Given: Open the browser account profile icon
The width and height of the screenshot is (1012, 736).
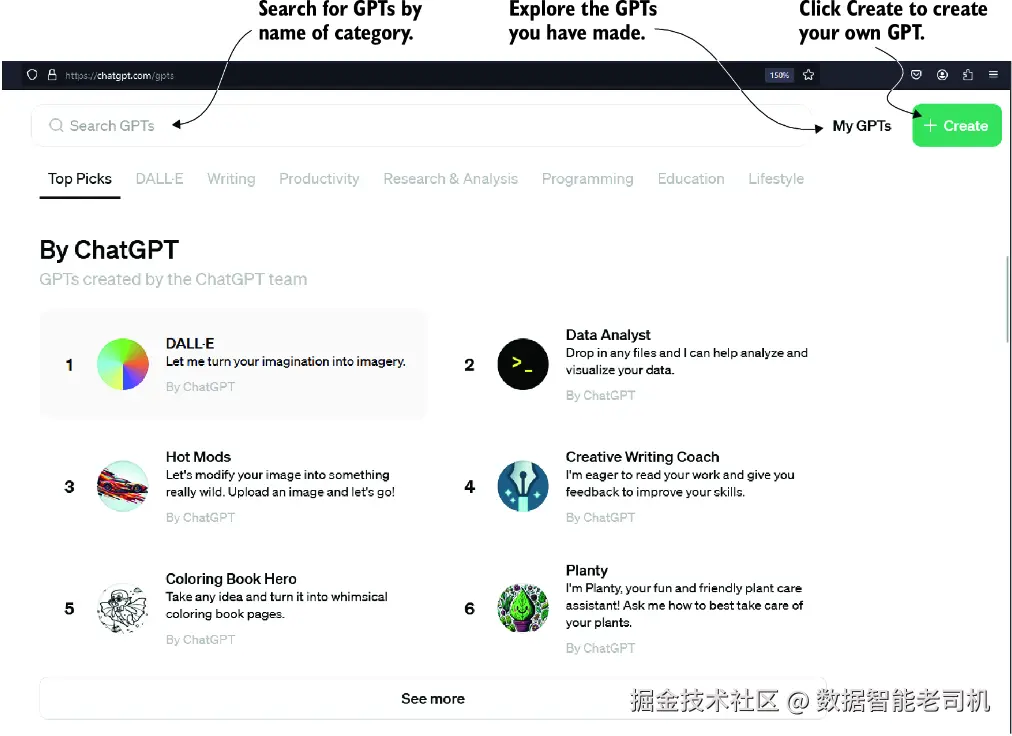Looking at the screenshot, I should click(x=942, y=75).
